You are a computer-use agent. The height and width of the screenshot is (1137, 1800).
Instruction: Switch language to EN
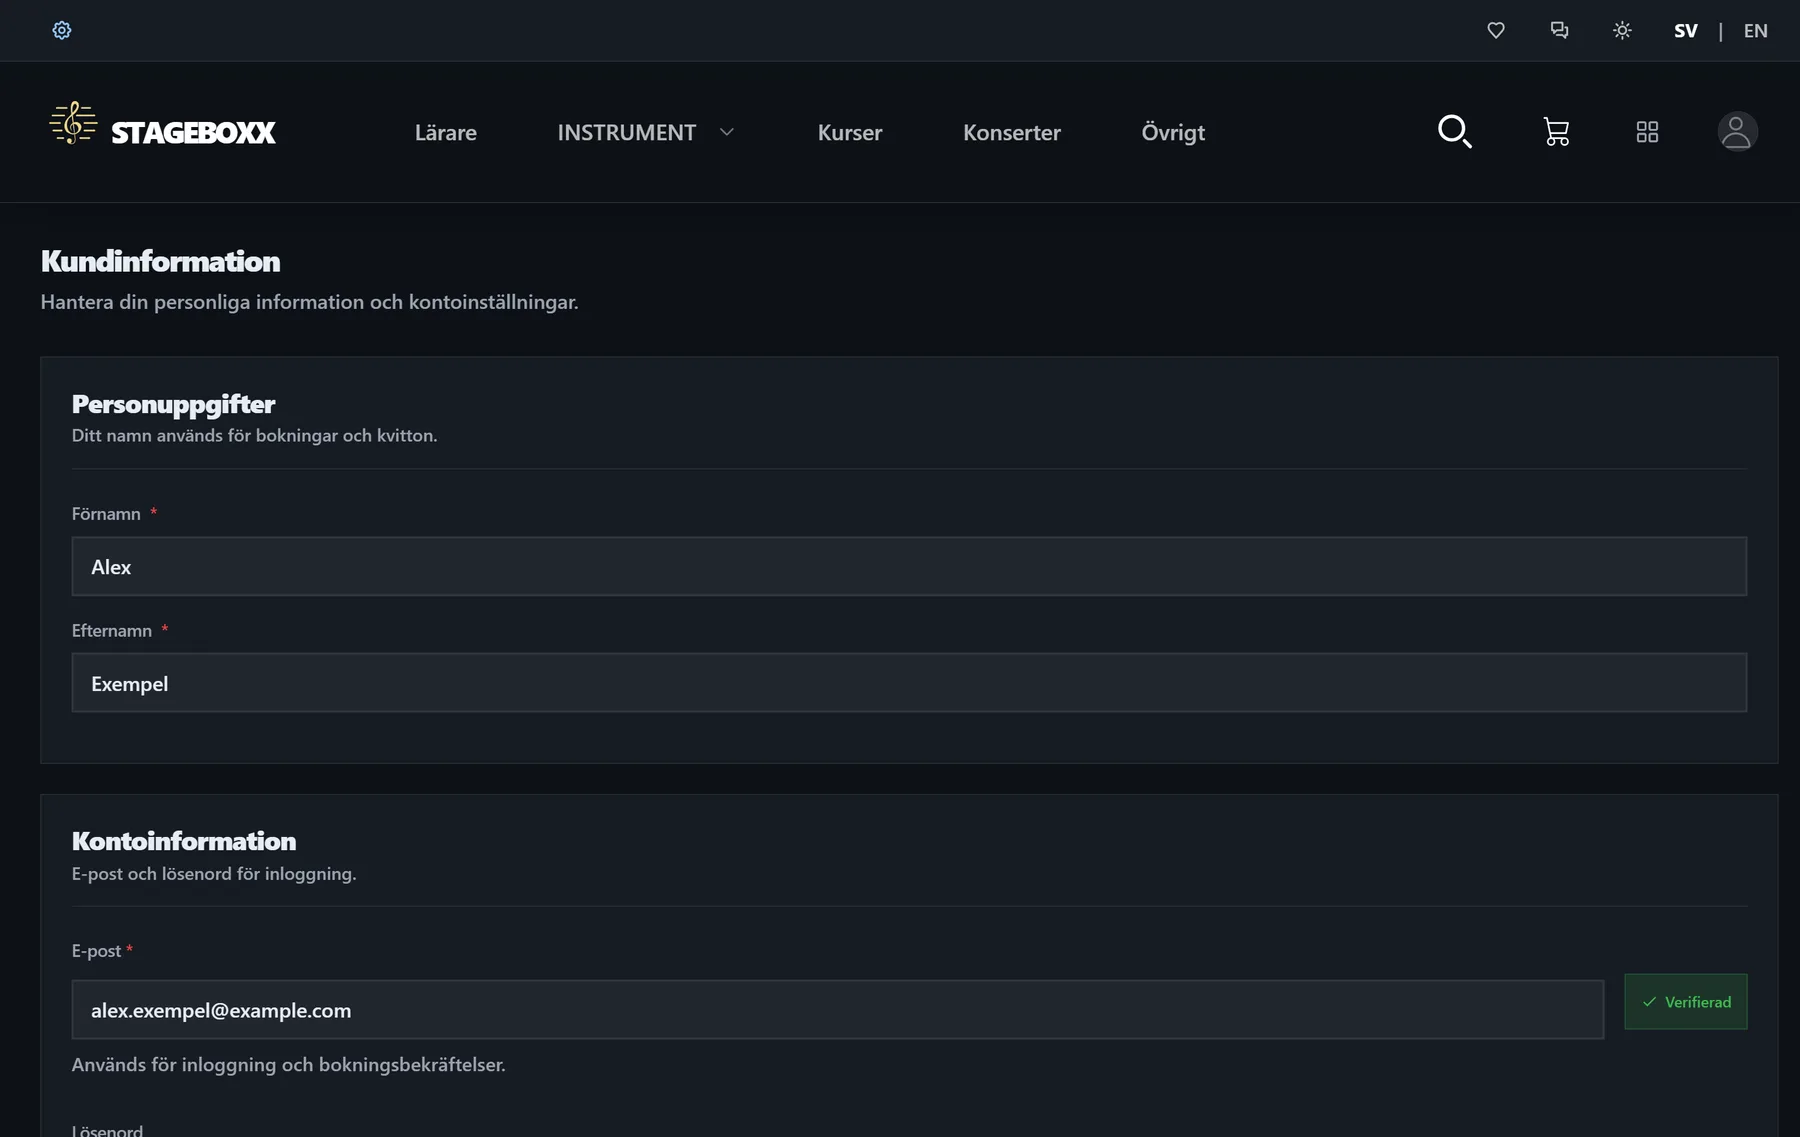[1756, 31]
